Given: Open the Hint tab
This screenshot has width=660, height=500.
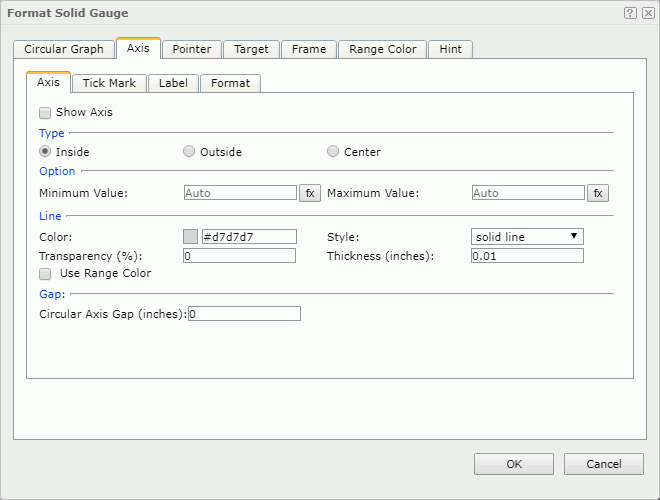Looking at the screenshot, I should click(x=451, y=49).
